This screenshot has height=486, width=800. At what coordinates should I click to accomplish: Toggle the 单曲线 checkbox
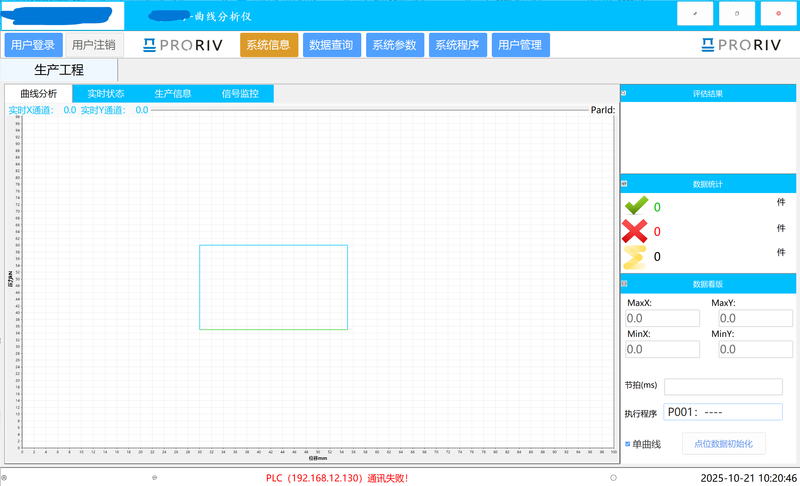(x=628, y=444)
